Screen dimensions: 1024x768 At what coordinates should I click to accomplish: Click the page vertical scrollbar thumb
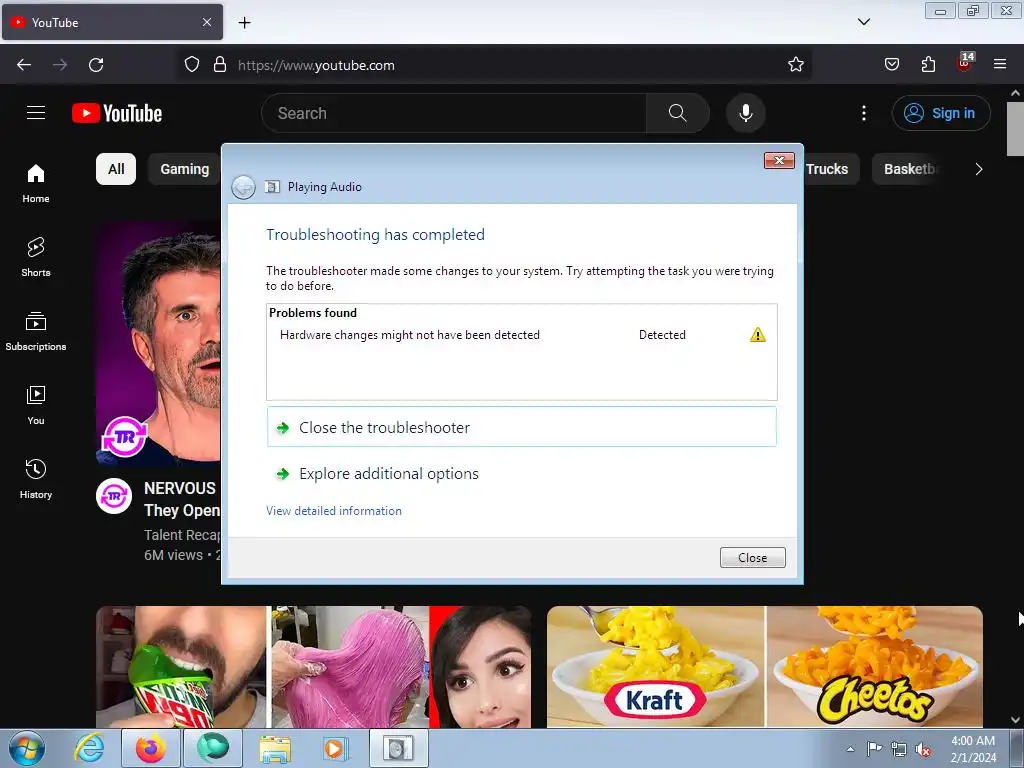1015,129
